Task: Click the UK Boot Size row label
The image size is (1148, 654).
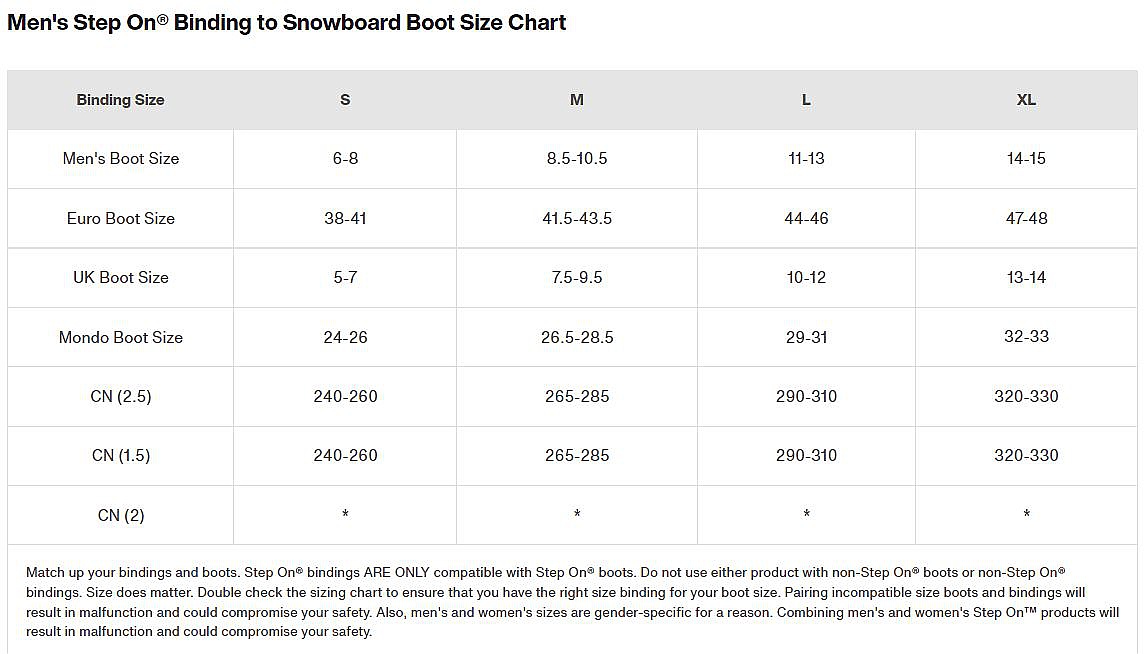Action: pos(120,277)
